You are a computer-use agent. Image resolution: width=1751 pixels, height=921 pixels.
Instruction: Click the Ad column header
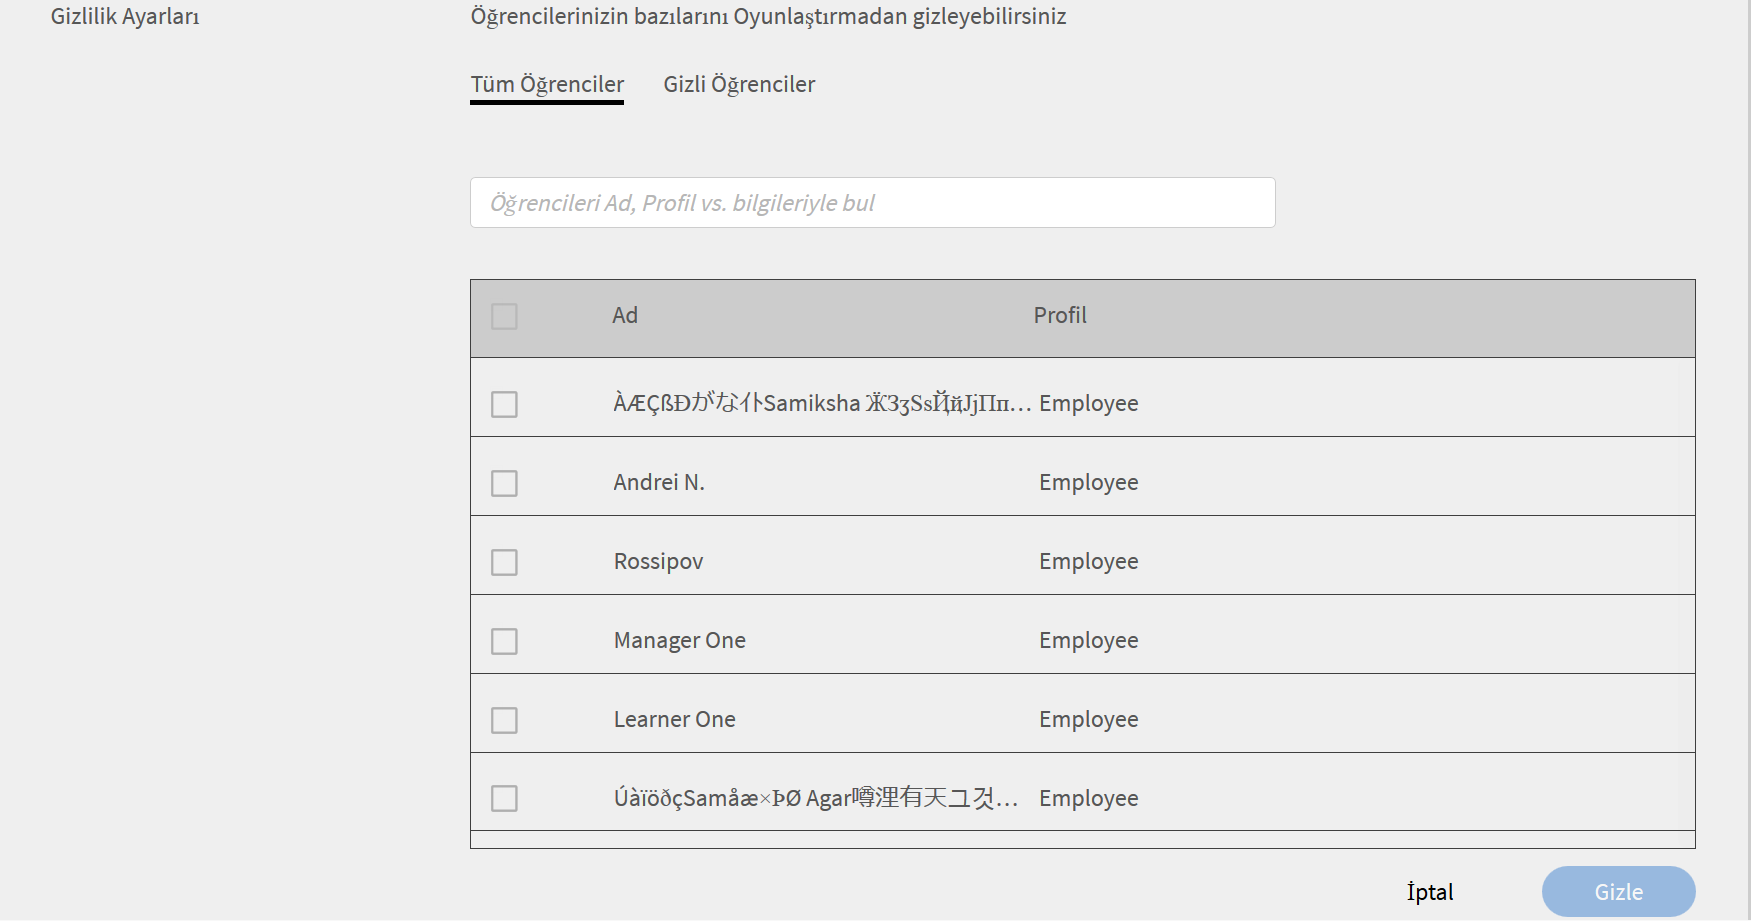(625, 316)
